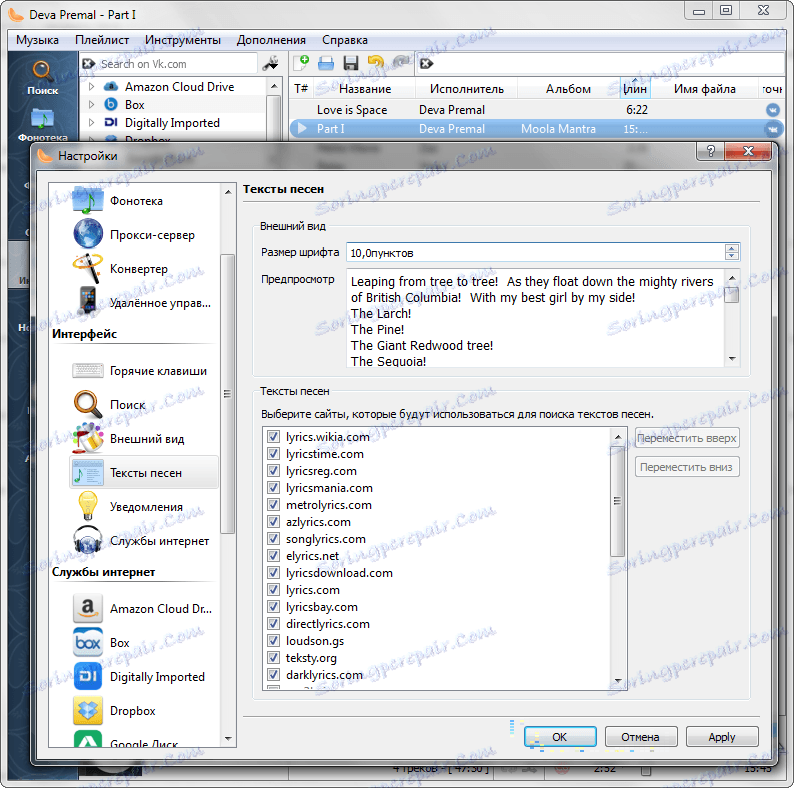Viewport: 794px width, 788px height.
Task: Sort by Исполнитель column header
Action: click(466, 89)
